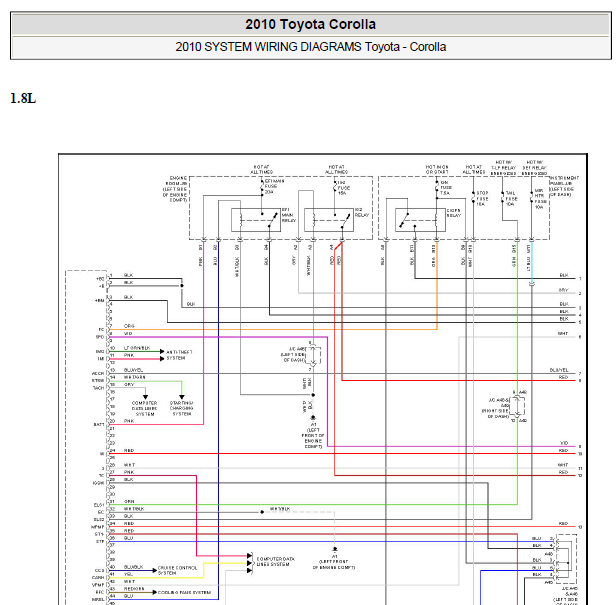Screen dimensions: 616x605
Task: Click the 'PNK' wire label at pin 20
Action: 129,421
